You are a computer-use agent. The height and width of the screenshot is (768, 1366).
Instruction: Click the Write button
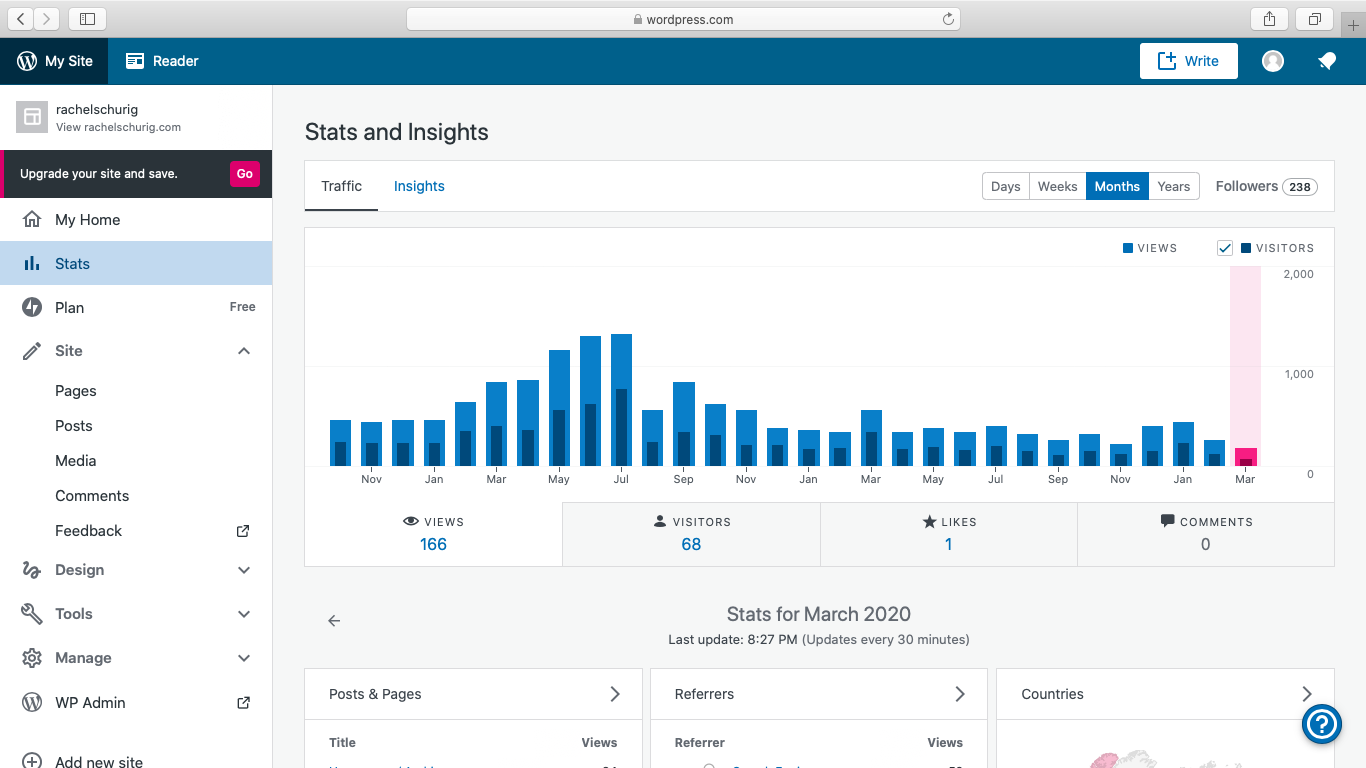coord(1188,61)
